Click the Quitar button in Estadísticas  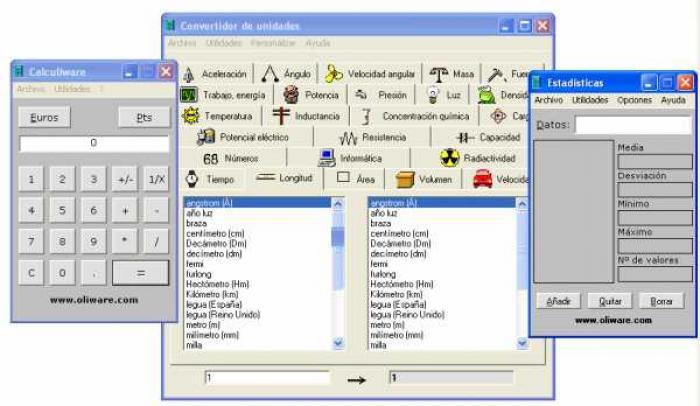(x=610, y=301)
